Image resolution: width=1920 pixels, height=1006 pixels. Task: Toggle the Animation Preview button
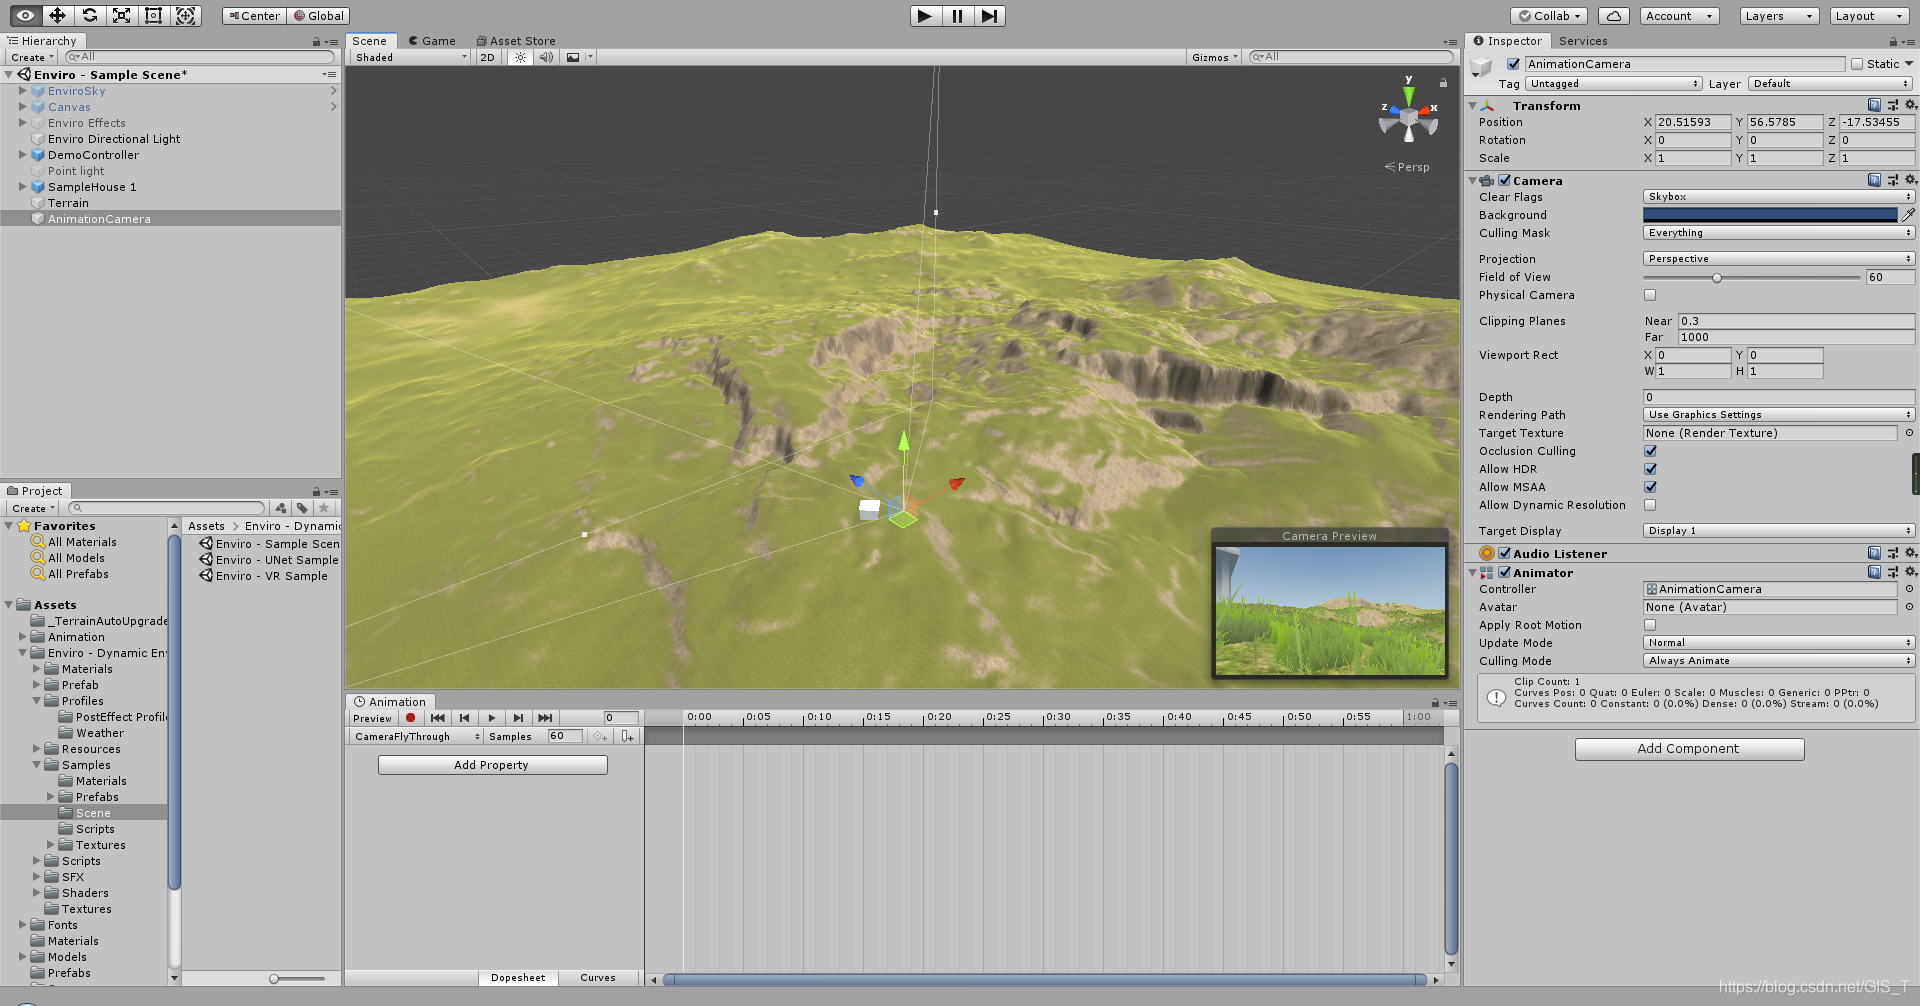coord(372,718)
